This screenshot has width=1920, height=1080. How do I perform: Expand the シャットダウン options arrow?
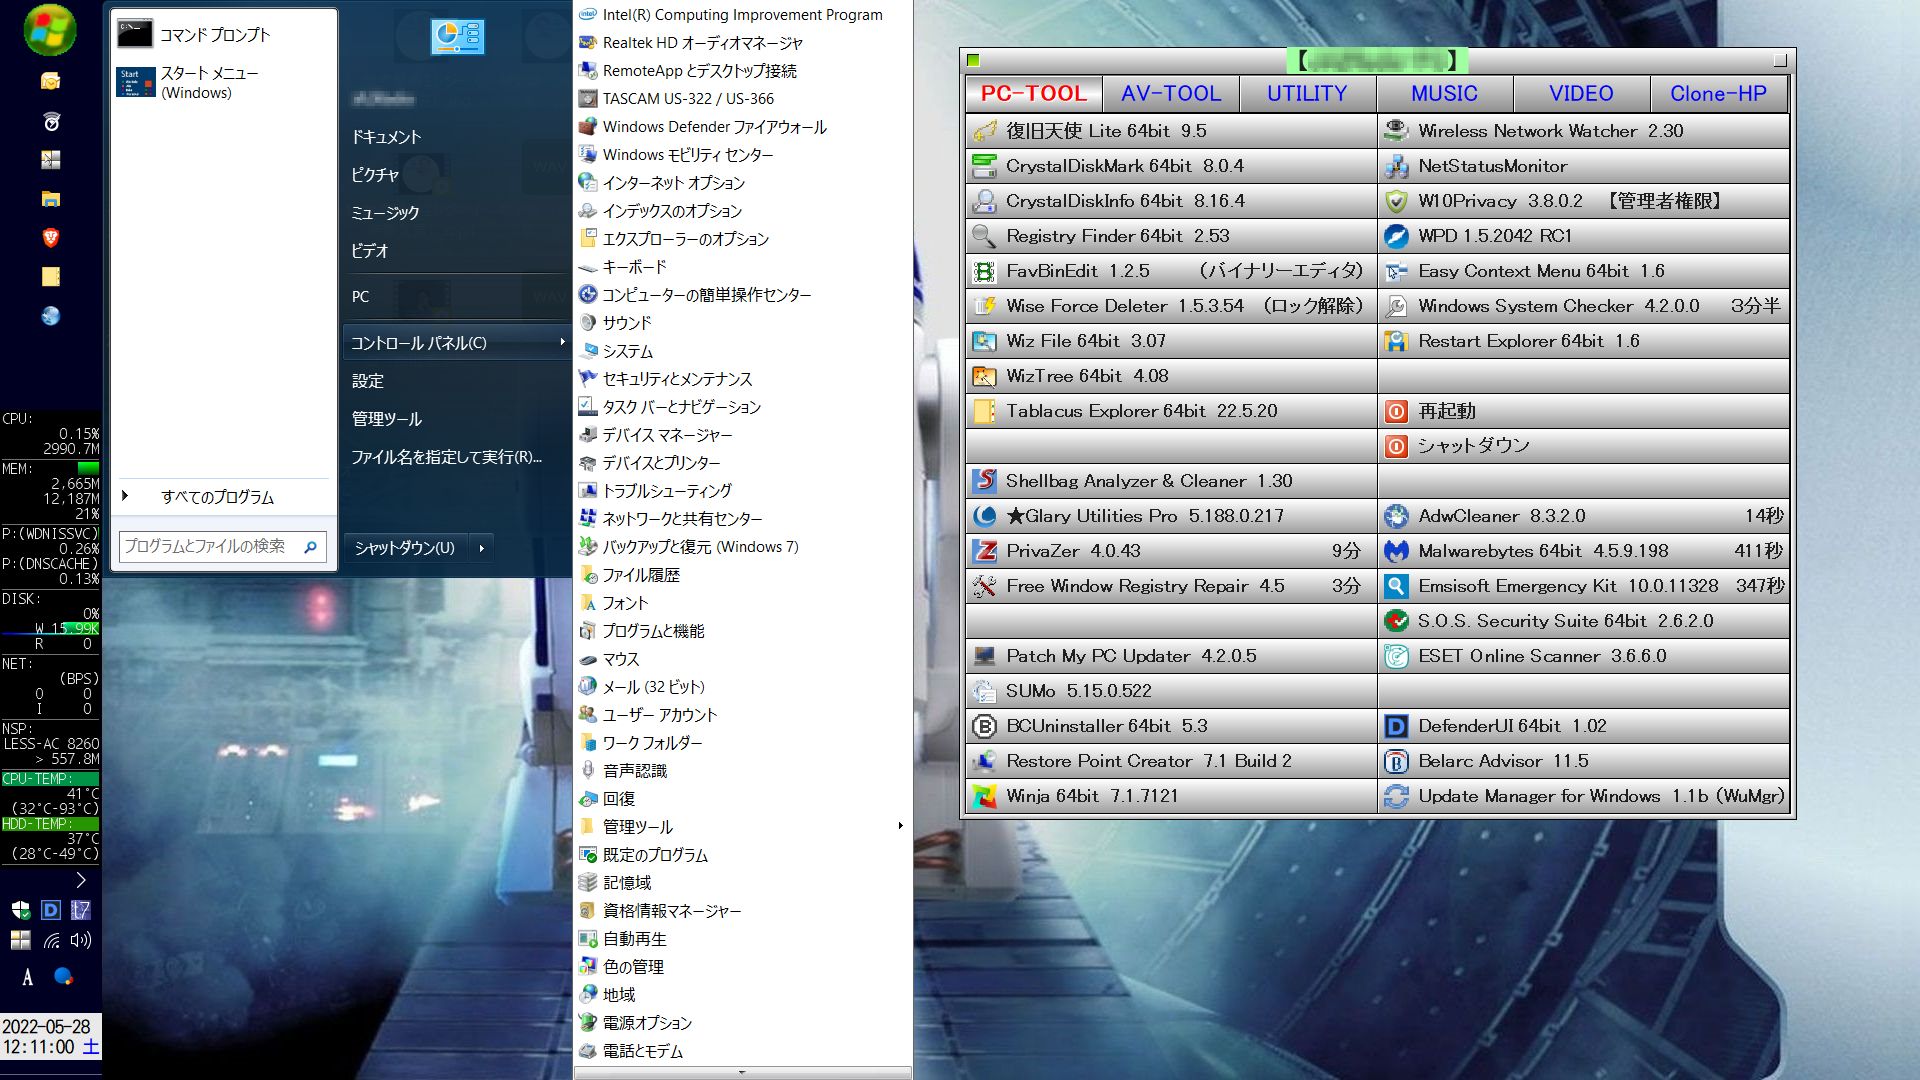coord(481,548)
